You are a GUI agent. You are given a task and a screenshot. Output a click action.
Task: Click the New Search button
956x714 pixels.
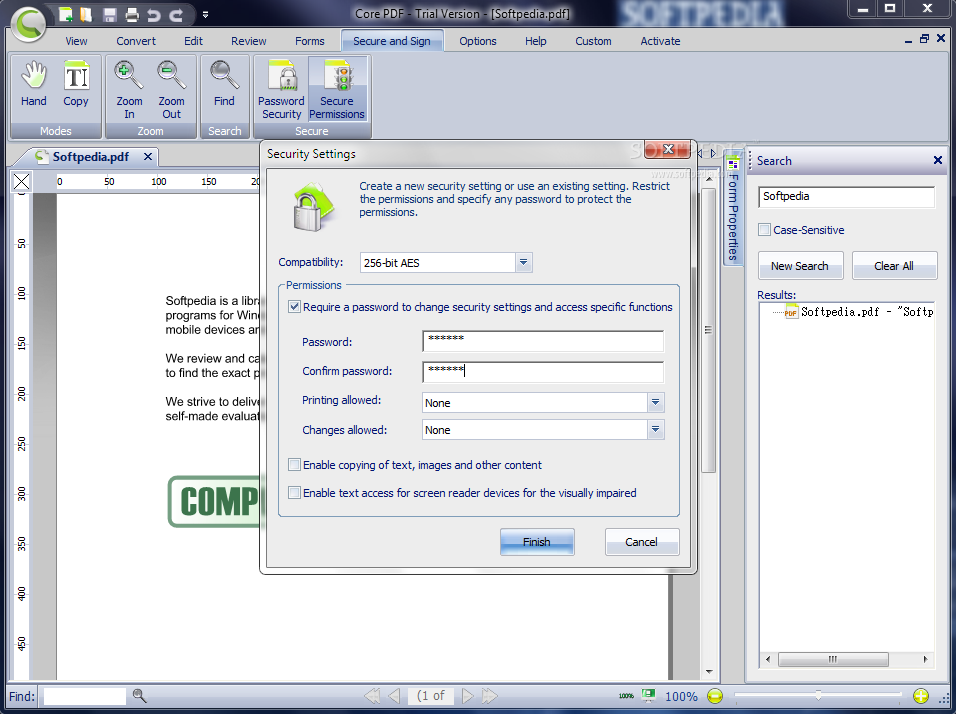pyautogui.click(x=800, y=266)
